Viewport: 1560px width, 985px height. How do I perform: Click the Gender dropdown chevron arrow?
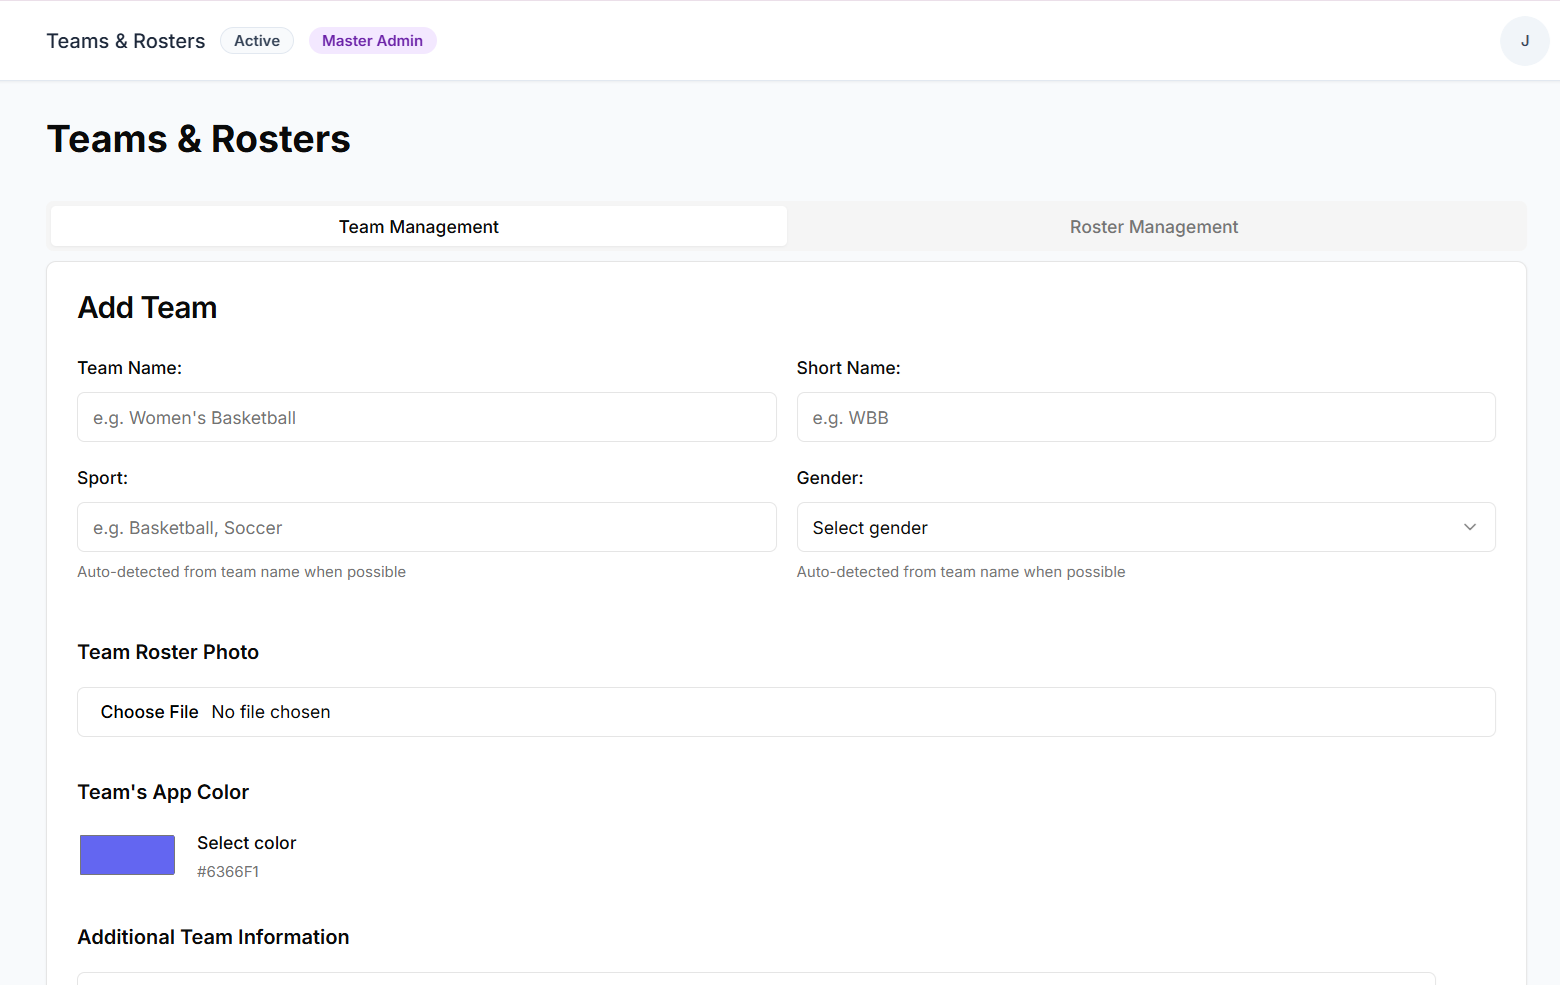[1469, 527]
